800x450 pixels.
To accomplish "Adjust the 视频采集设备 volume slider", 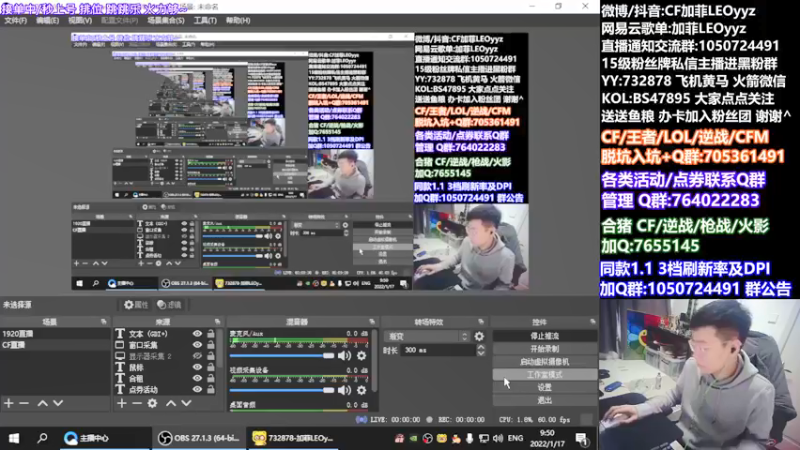I will pos(282,390).
